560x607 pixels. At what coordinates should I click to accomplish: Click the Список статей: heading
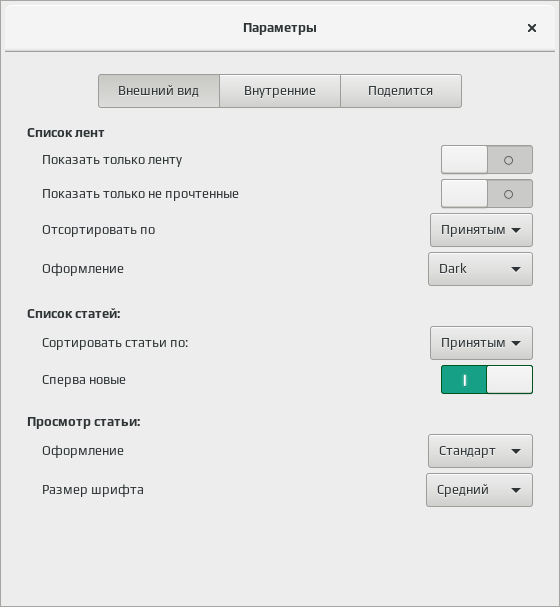(x=74, y=314)
